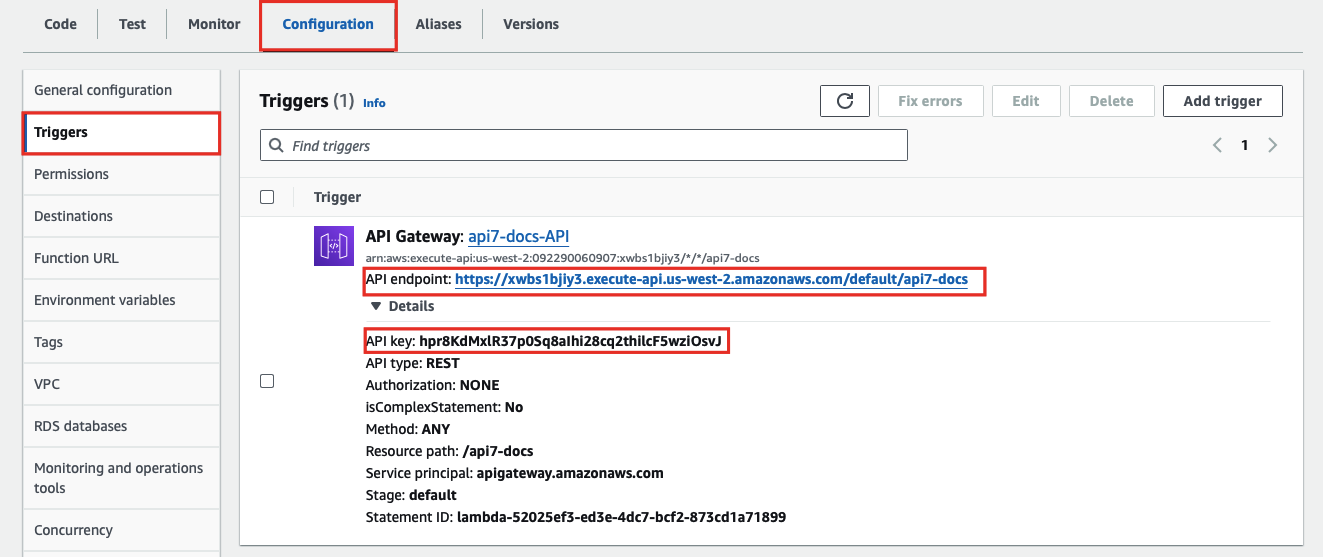Click into the Find triggers search field
Screen dimensions: 1323x557
[584, 145]
